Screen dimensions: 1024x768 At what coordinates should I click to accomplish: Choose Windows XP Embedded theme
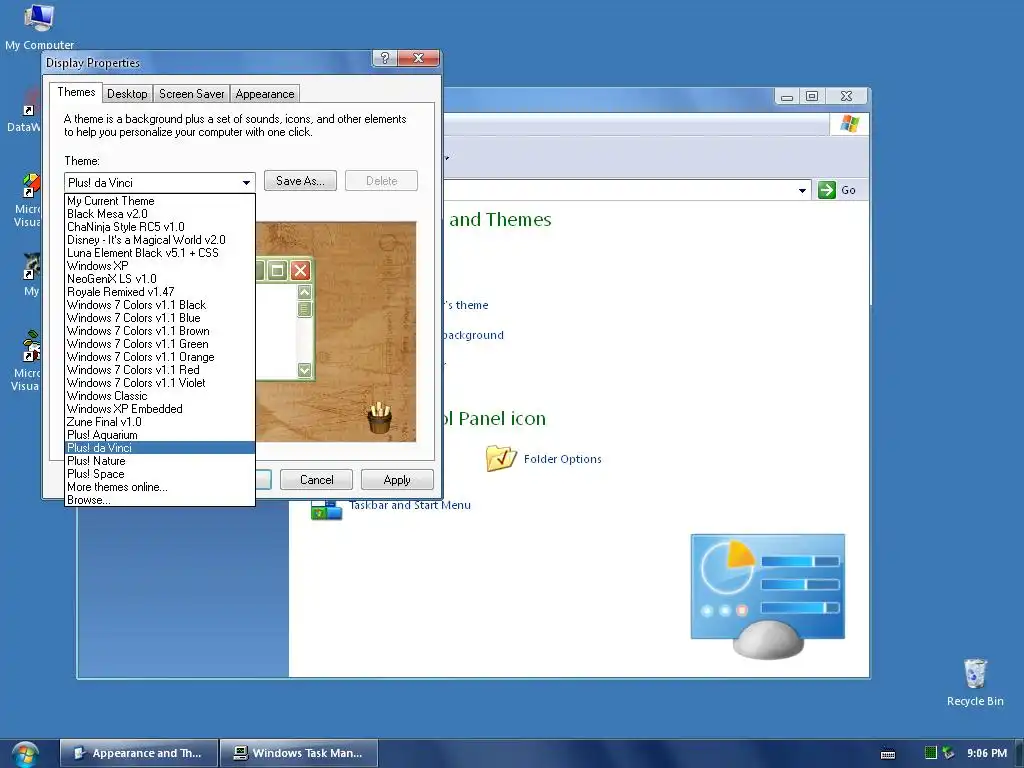point(160,409)
